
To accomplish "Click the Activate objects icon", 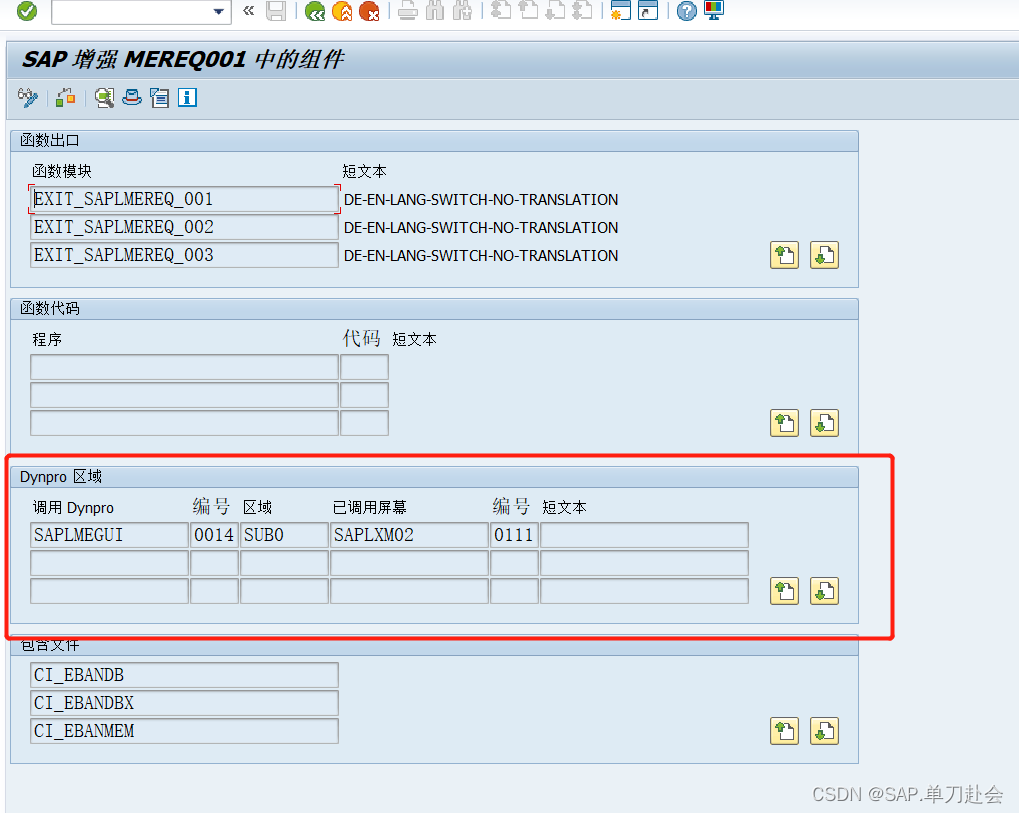I will tap(66, 98).
